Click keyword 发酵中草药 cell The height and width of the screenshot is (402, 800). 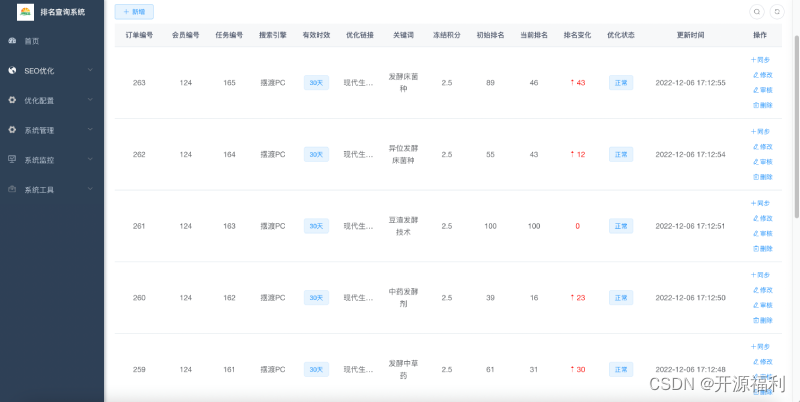click(x=404, y=369)
